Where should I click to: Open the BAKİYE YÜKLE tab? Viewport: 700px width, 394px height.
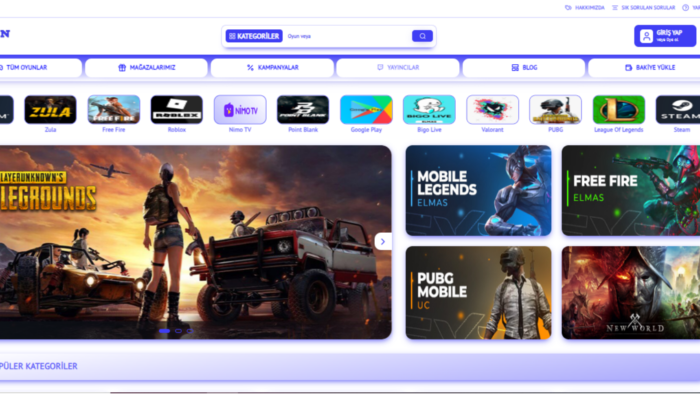click(x=645, y=67)
